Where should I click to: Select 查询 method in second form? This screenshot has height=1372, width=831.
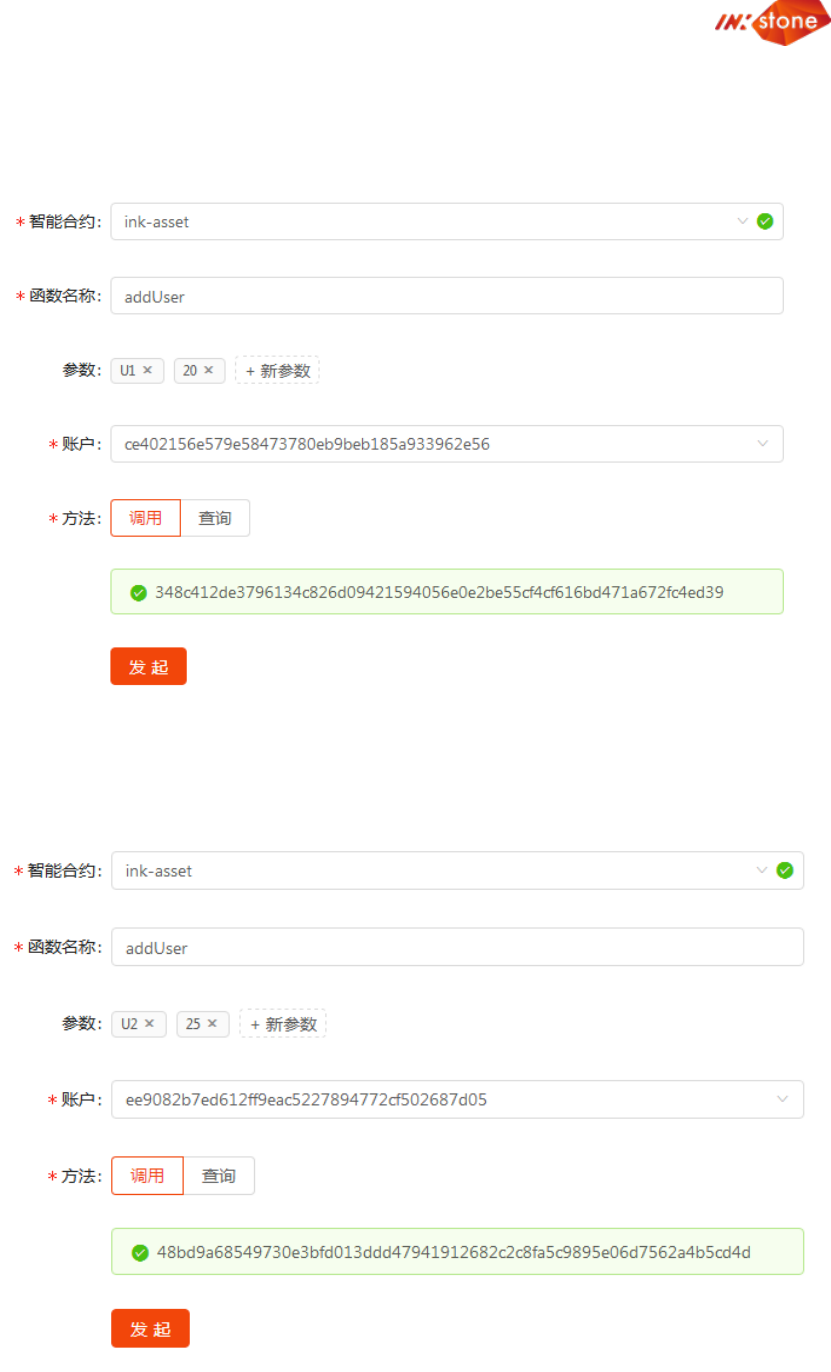point(219,1176)
